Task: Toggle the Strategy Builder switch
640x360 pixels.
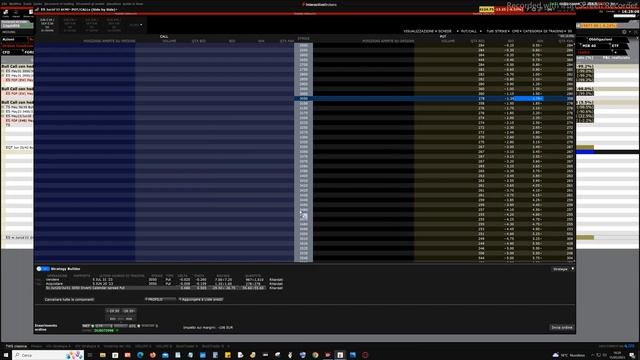Action: (x=42, y=269)
